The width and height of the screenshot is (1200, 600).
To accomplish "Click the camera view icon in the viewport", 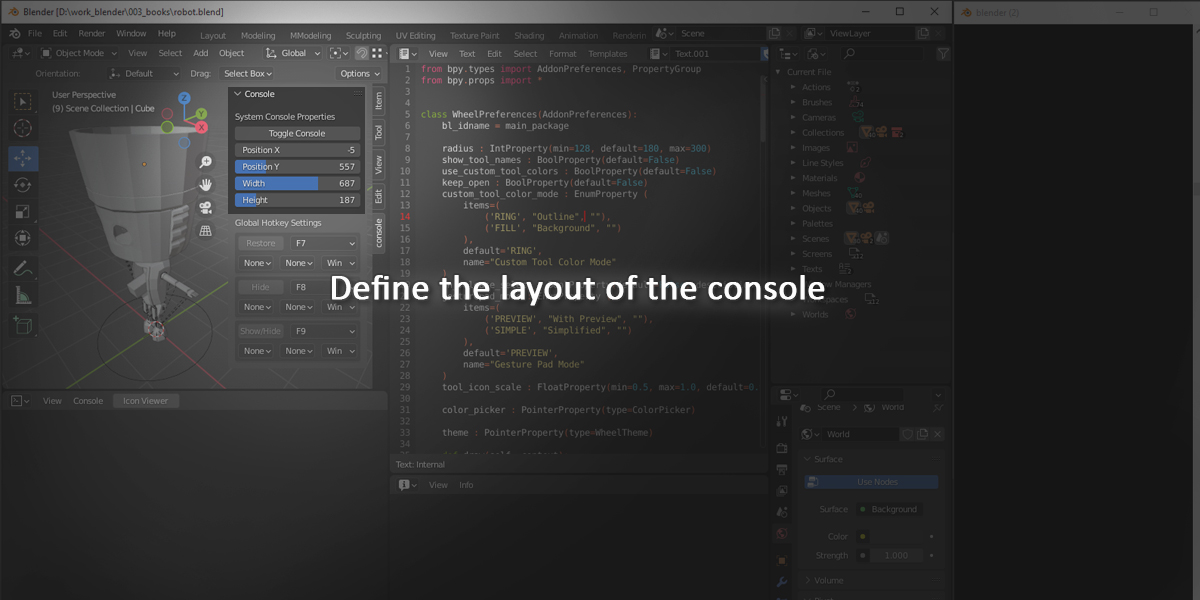I will (205, 207).
